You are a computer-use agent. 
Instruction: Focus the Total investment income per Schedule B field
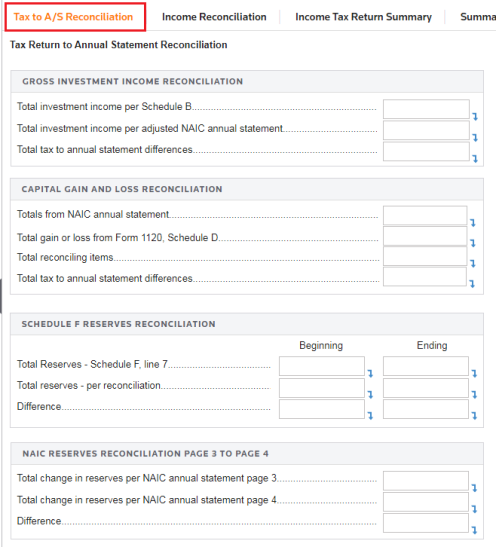tap(426, 109)
